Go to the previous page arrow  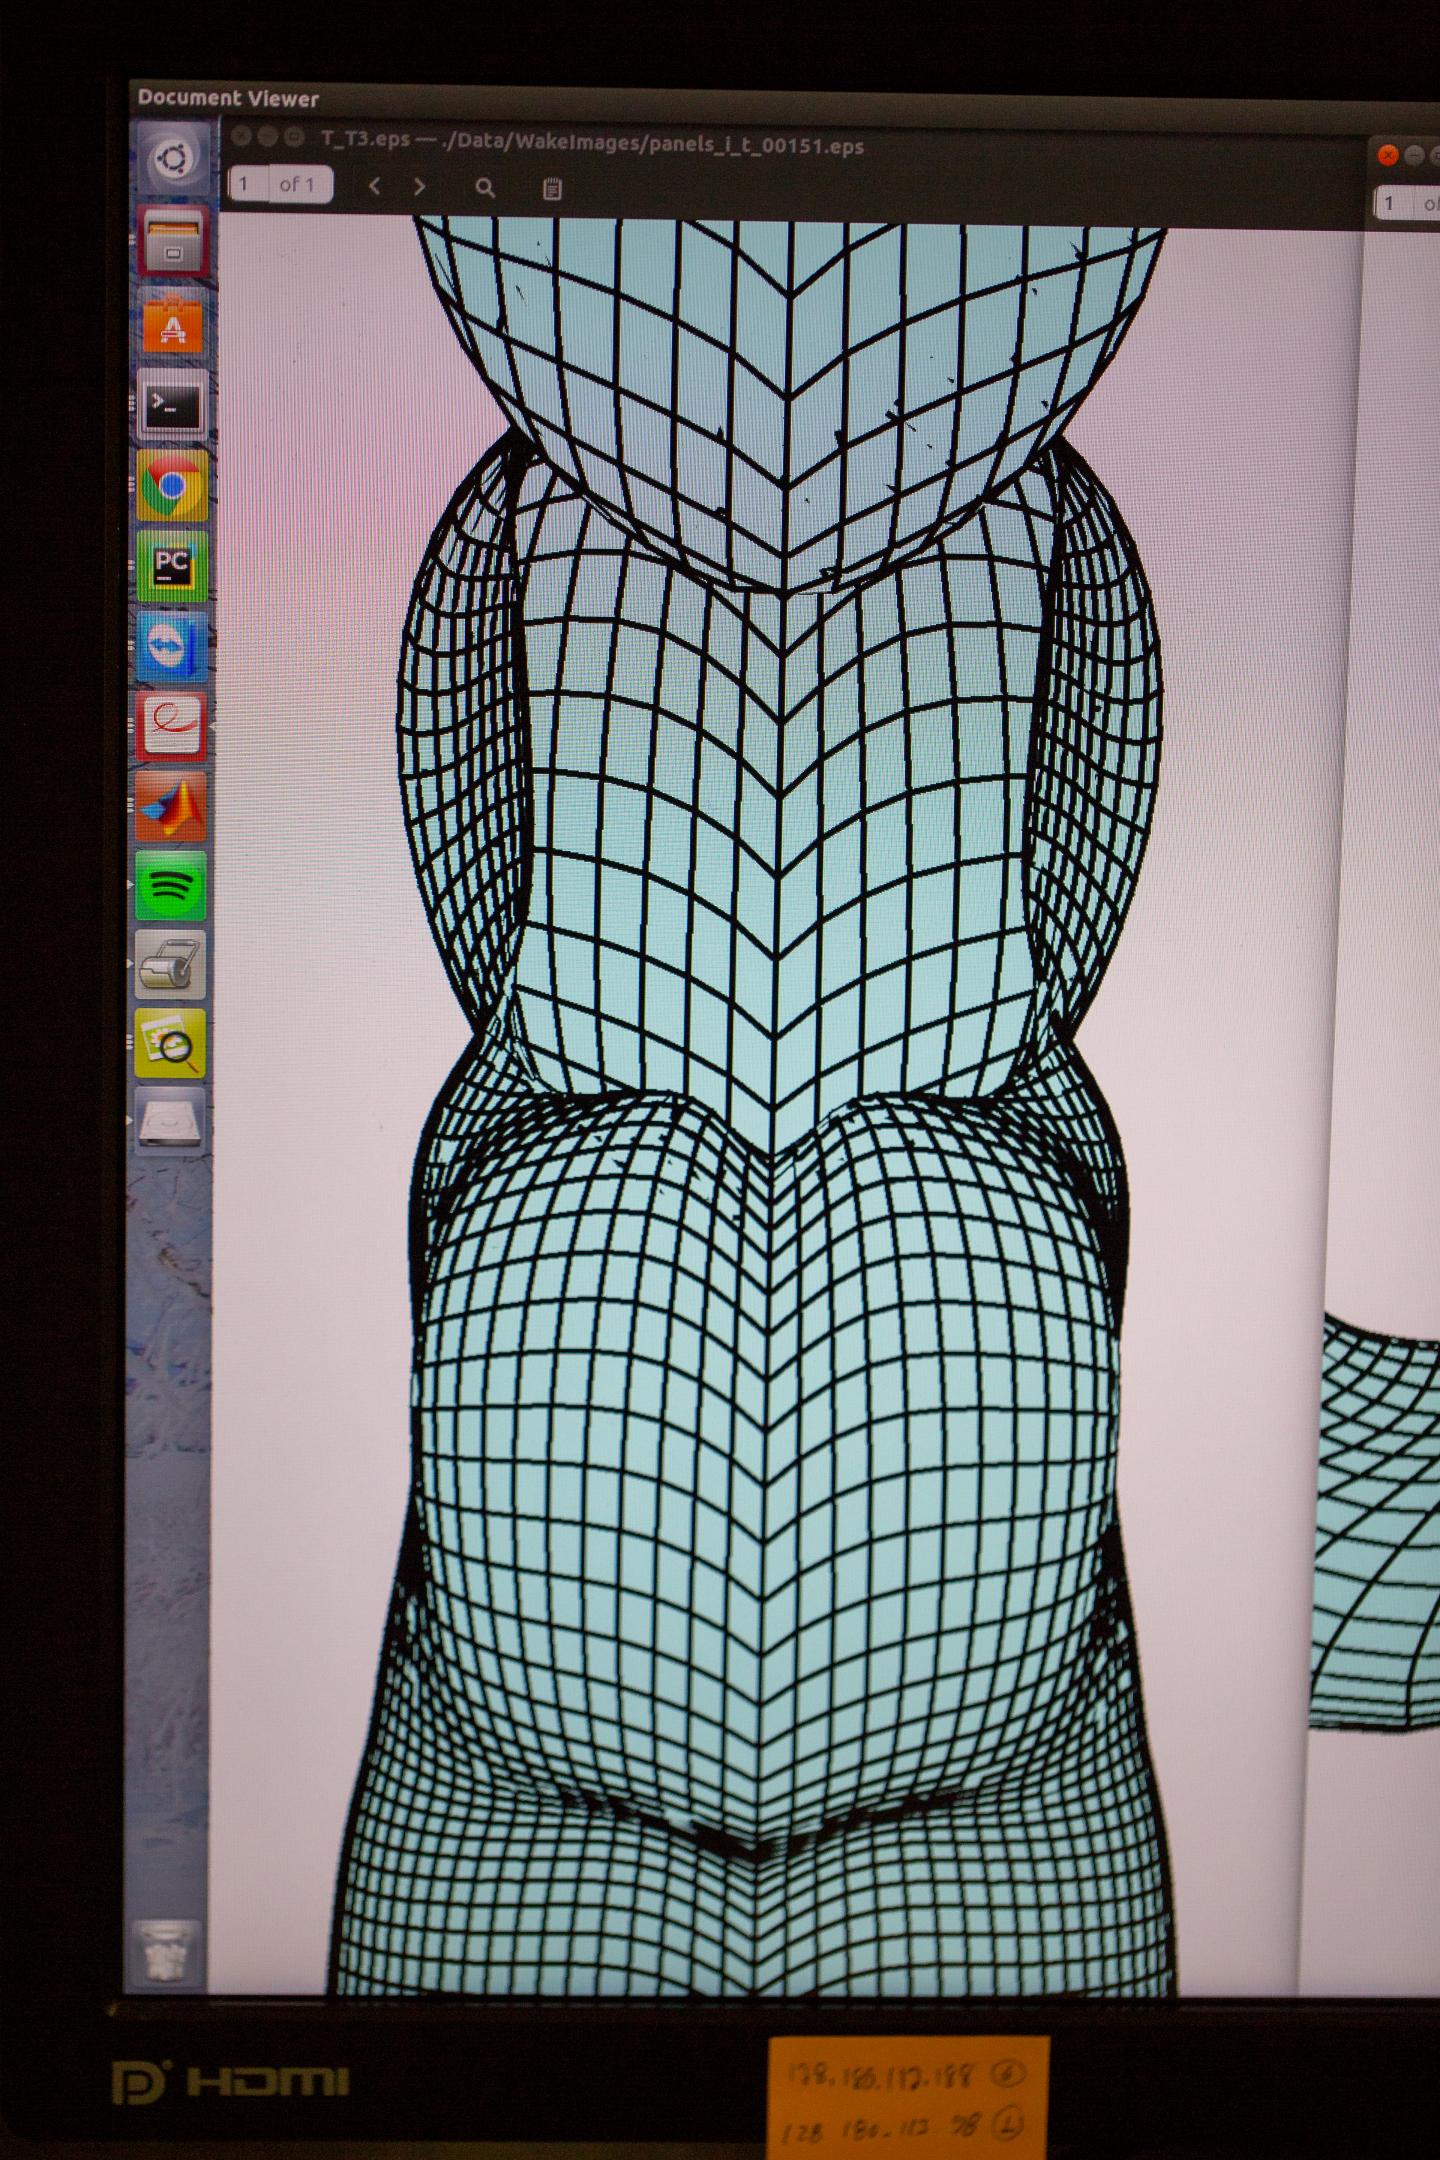pyautogui.click(x=374, y=187)
